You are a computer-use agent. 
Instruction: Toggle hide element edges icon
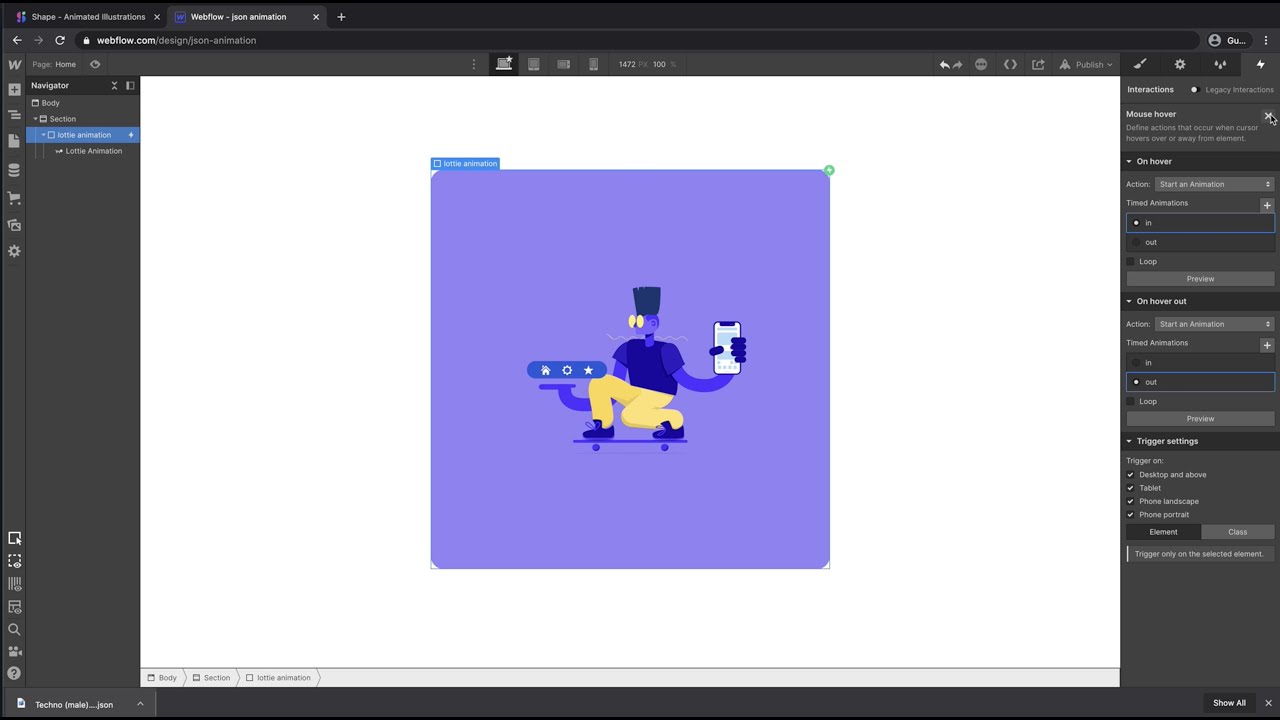tap(14, 561)
